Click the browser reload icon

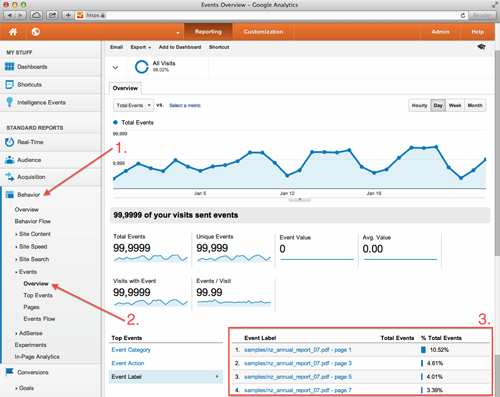click(x=463, y=15)
